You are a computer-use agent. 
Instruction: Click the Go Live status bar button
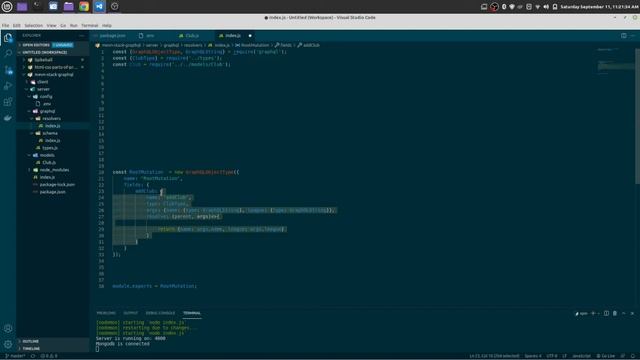pyautogui.click(x=606, y=356)
